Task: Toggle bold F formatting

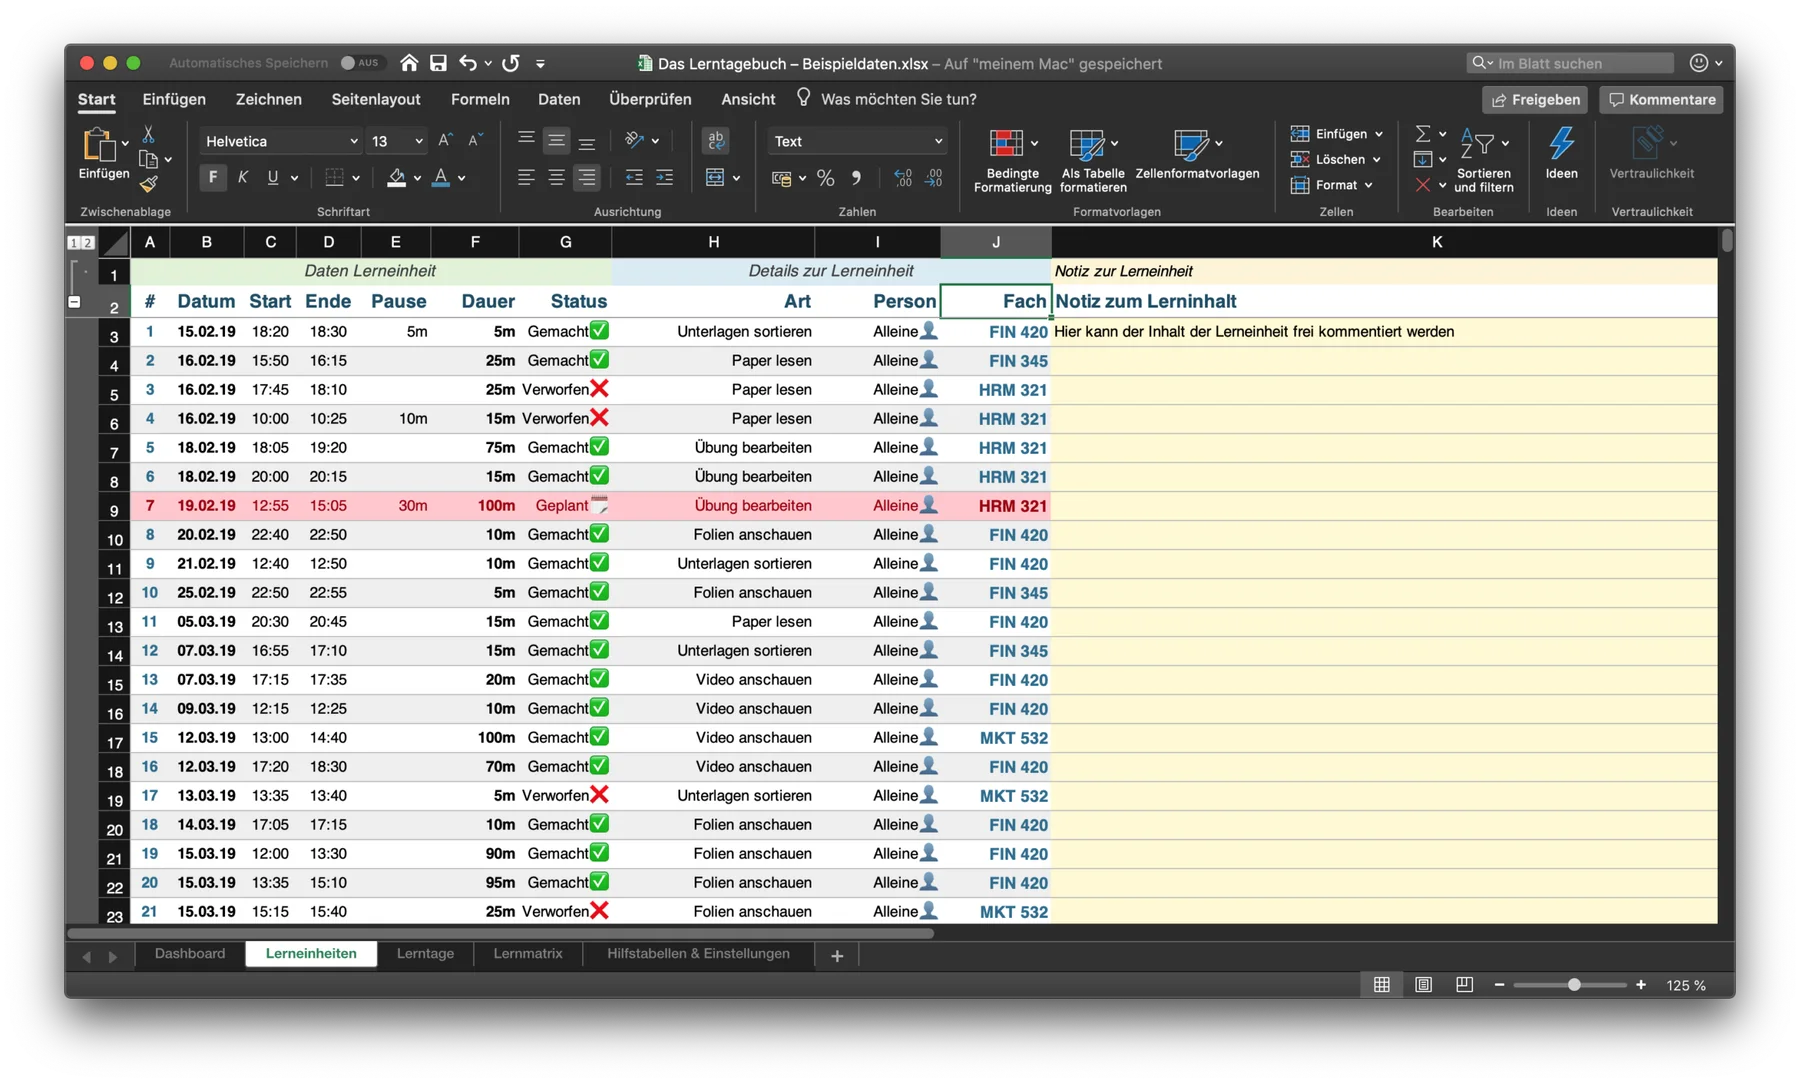Action: [212, 178]
